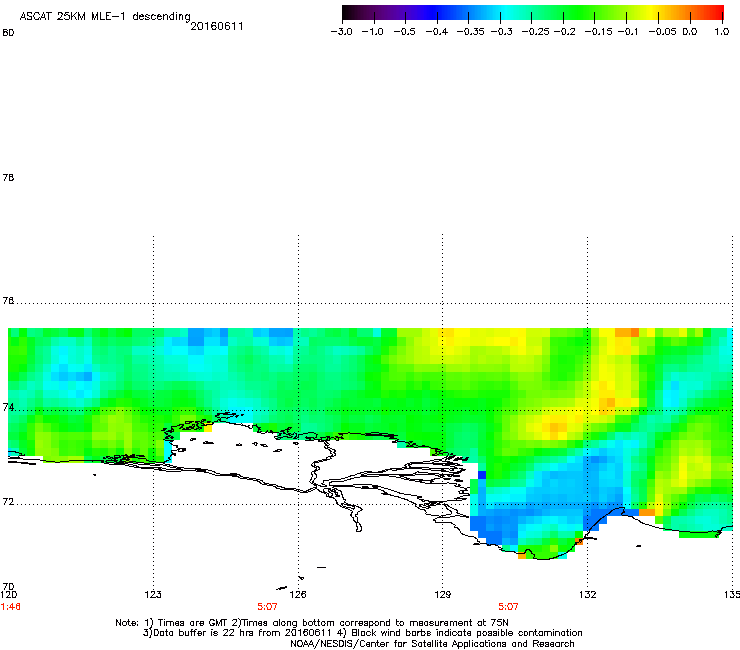Click the red end of the color bar
This screenshot has width=740, height=650.
[717, 13]
